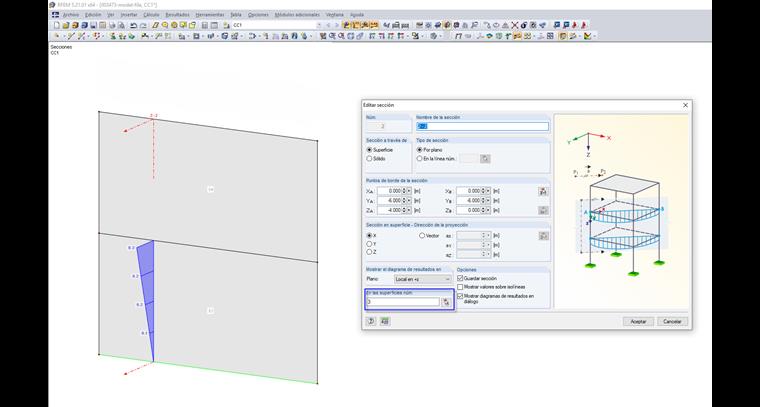The image size is (760, 407).
Task: Click the En las superficies núm field
Action: (403, 302)
